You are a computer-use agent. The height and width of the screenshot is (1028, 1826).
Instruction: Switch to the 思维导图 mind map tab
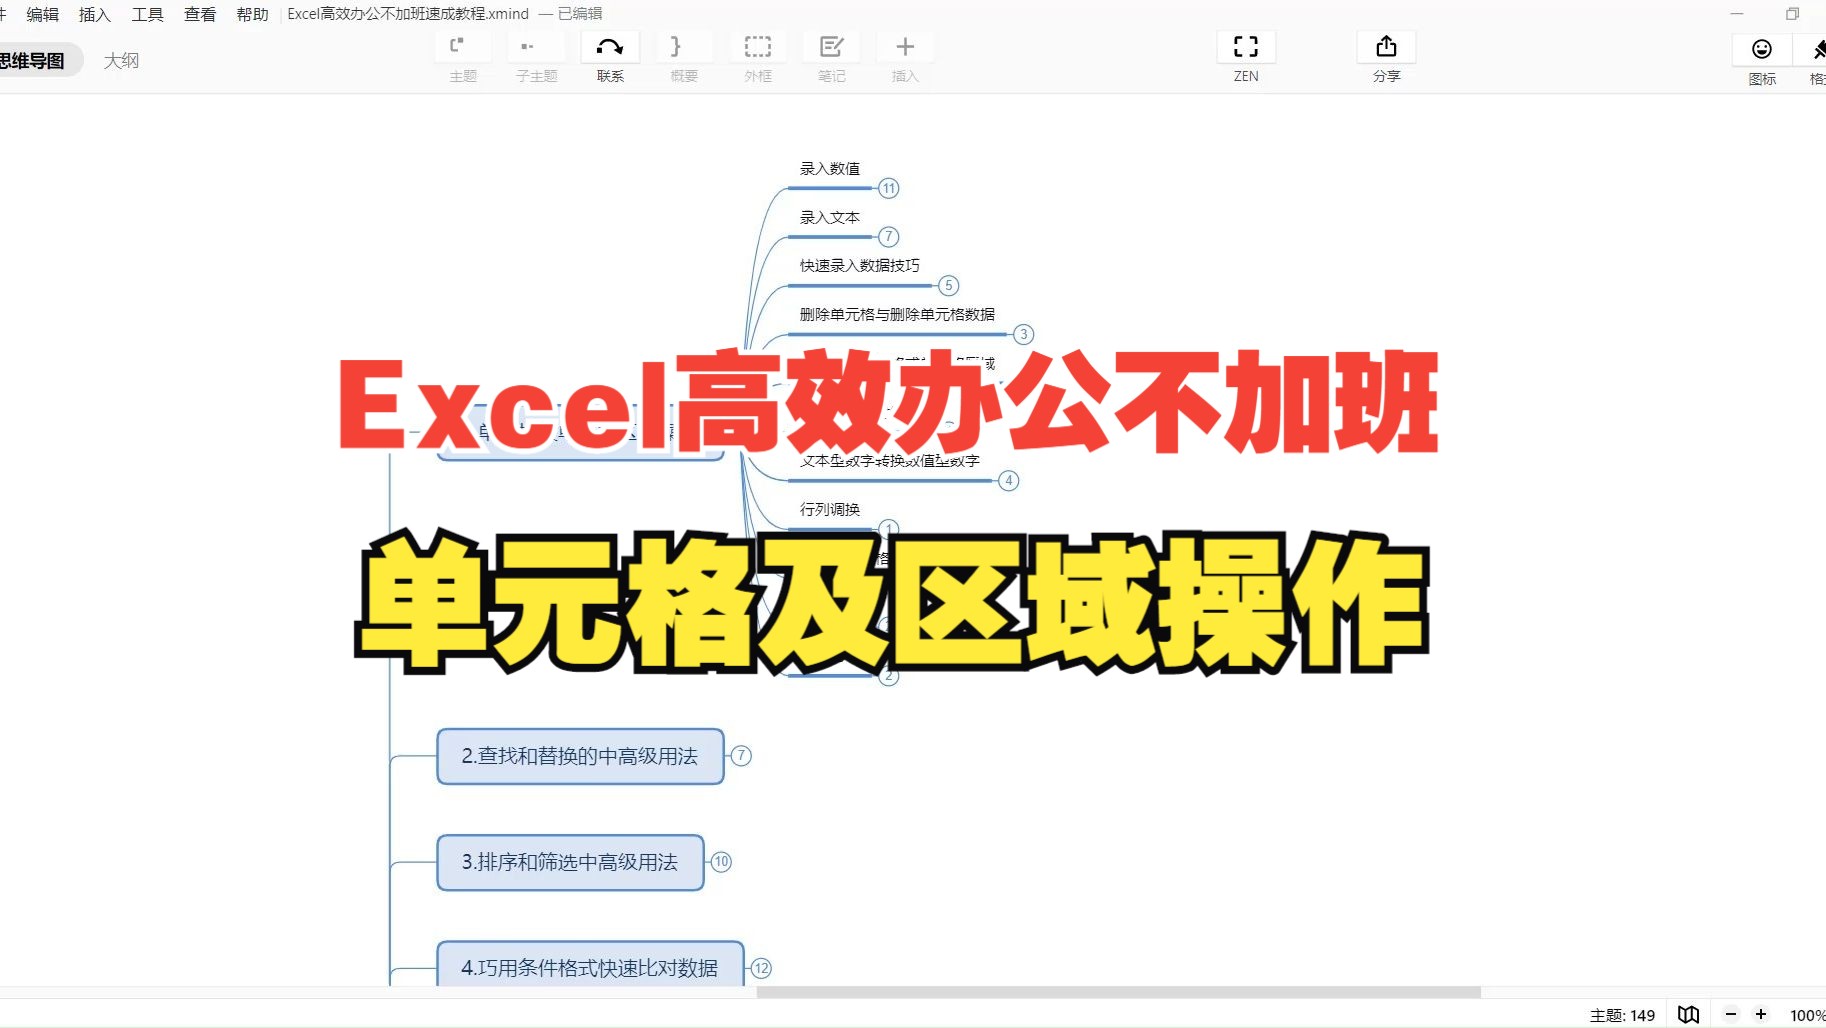34,61
